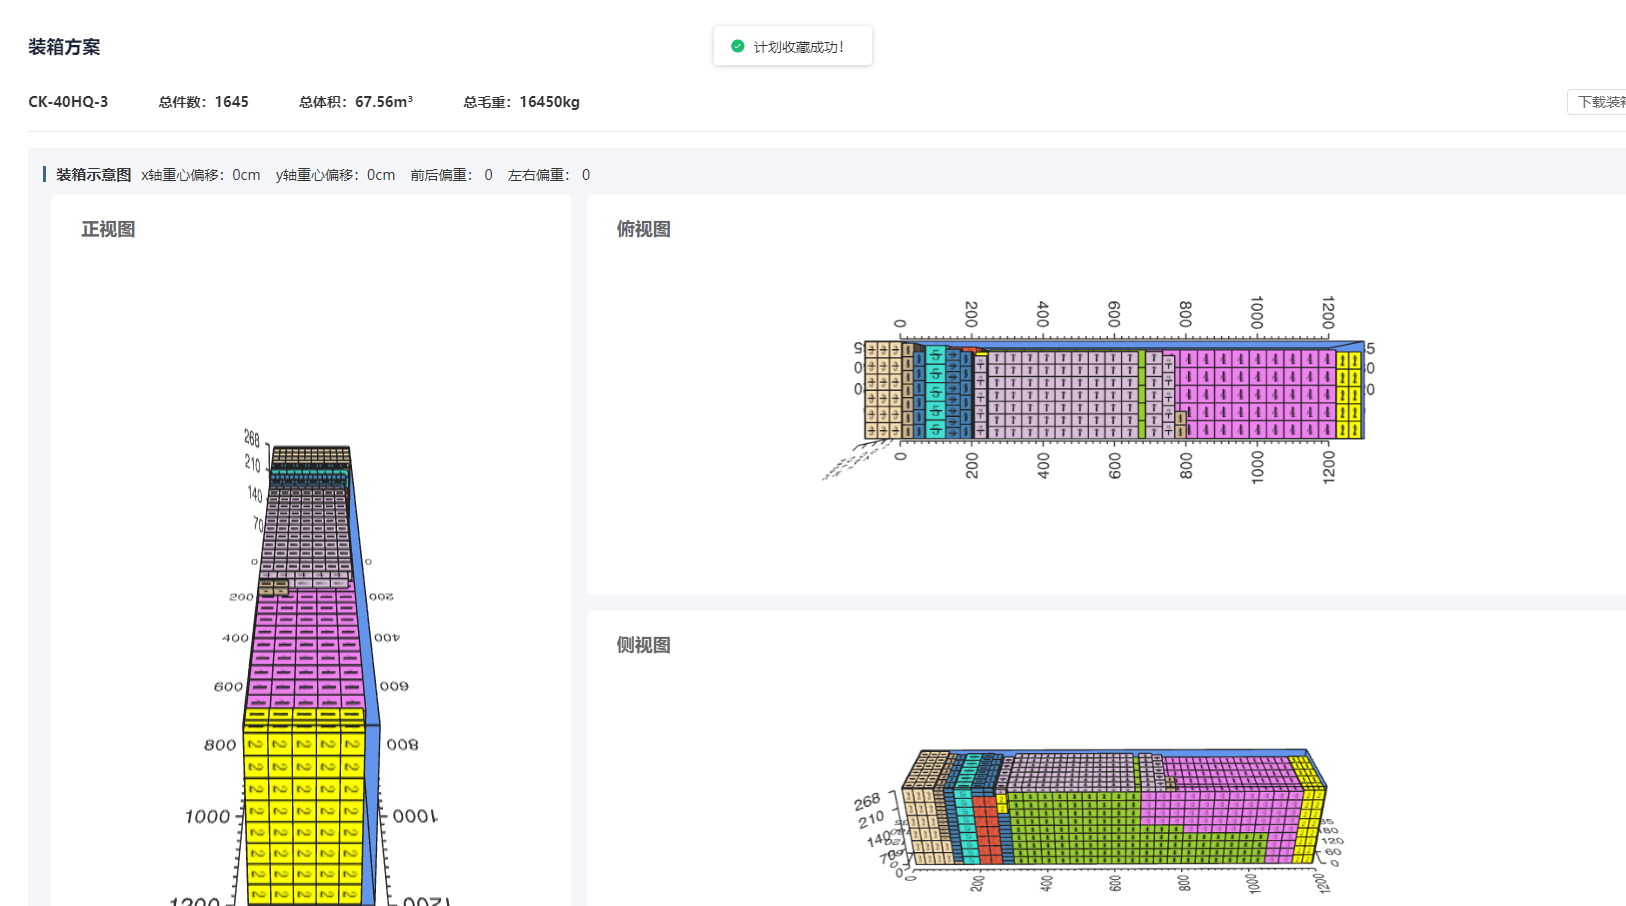Click the 总毛重: 16450kg text

(x=521, y=102)
